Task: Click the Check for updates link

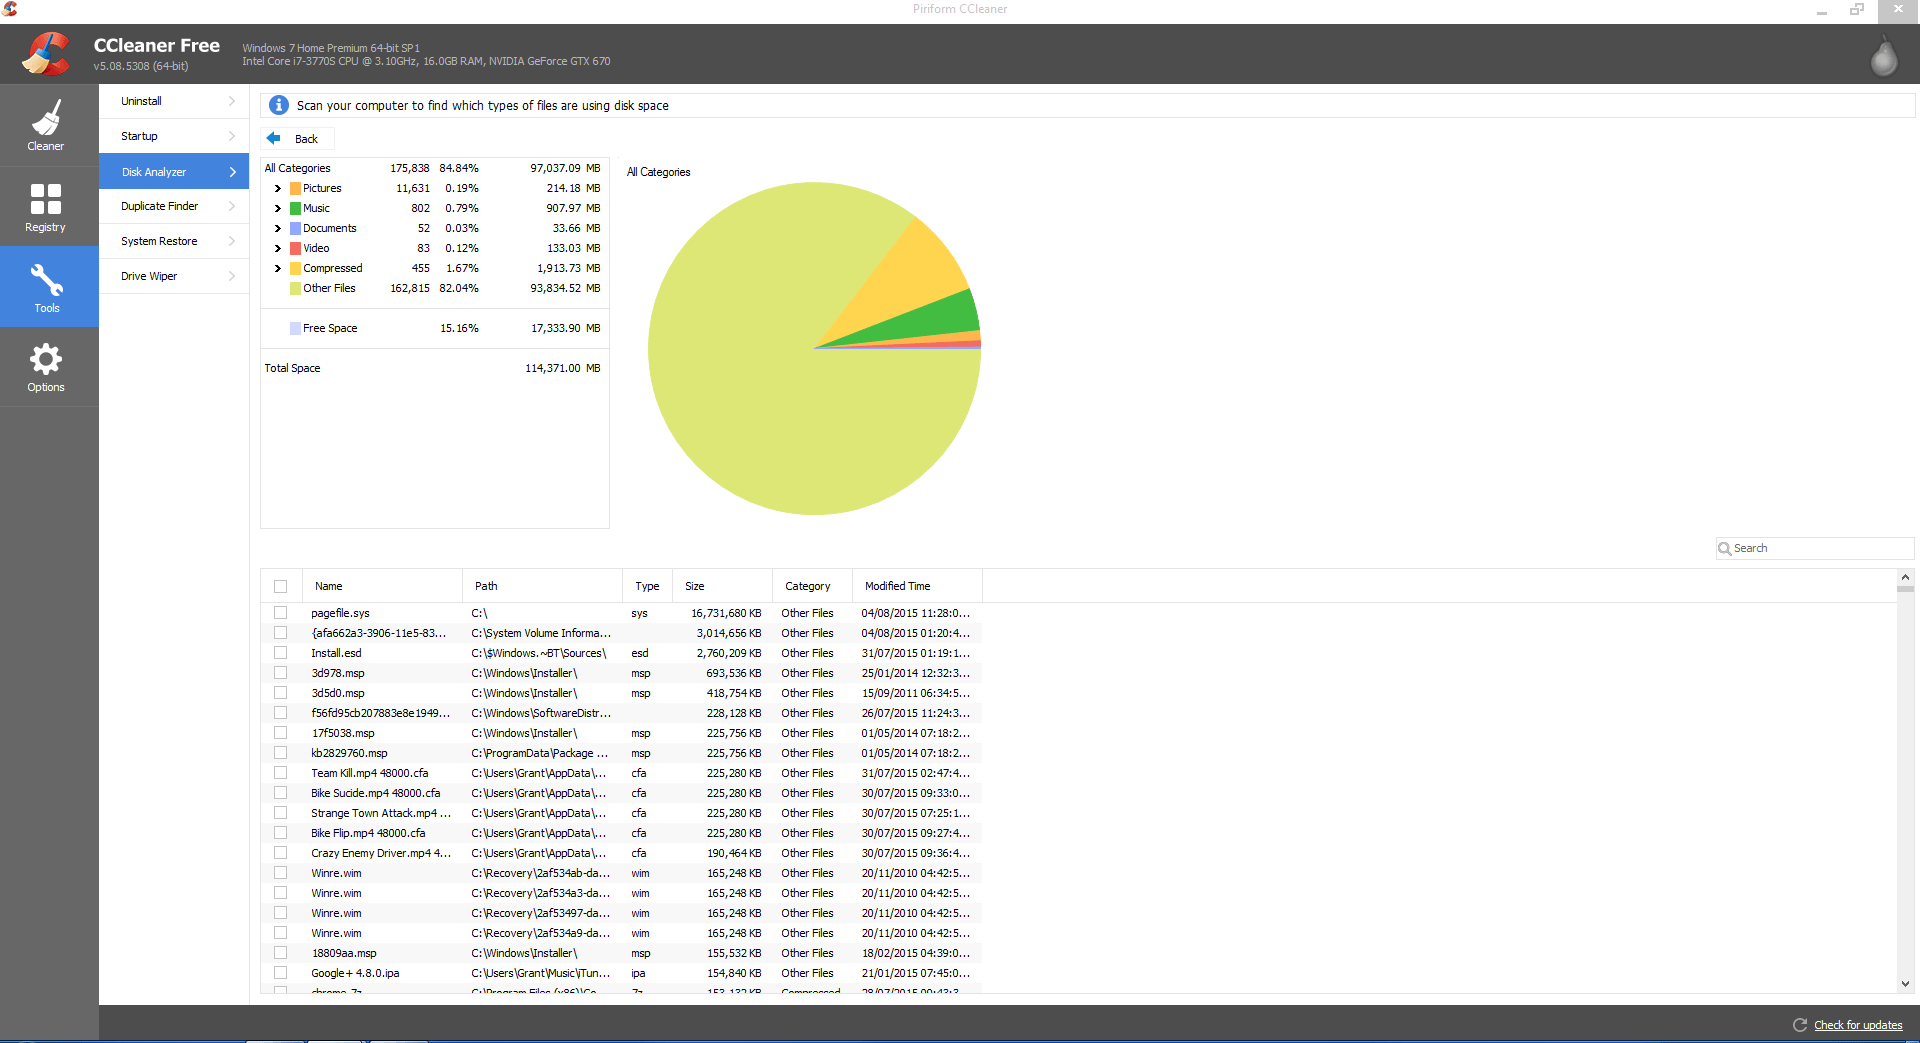Action: [x=1858, y=1025]
